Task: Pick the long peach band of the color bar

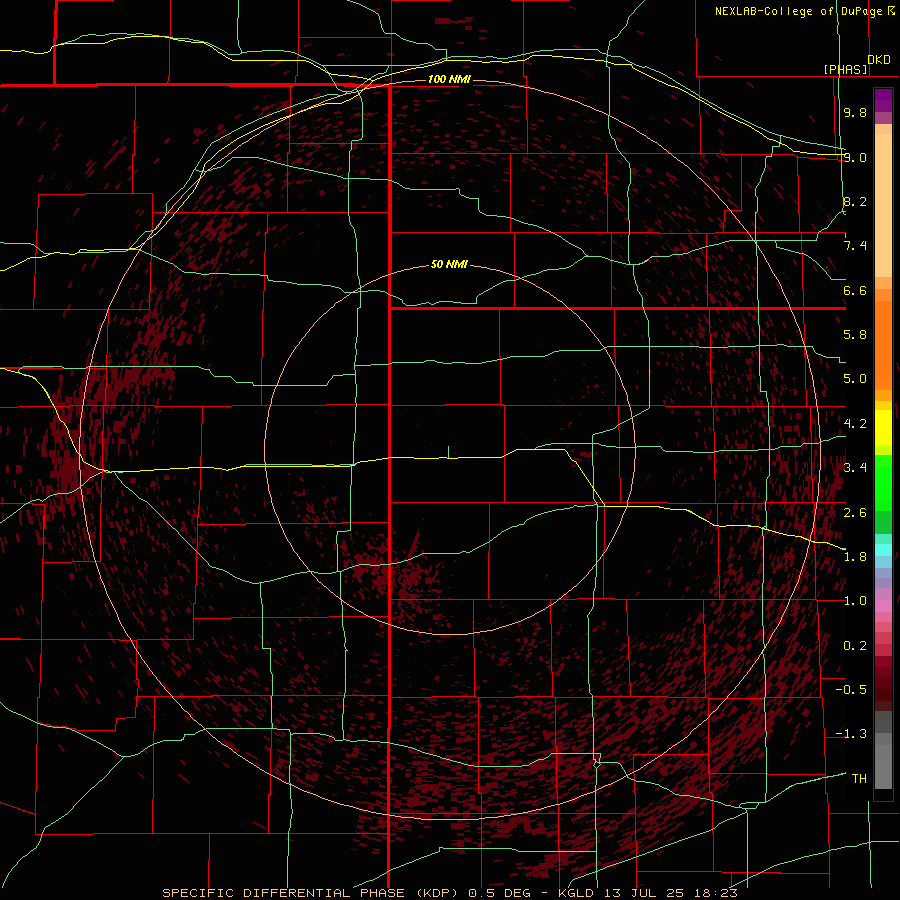Action: pos(883,205)
